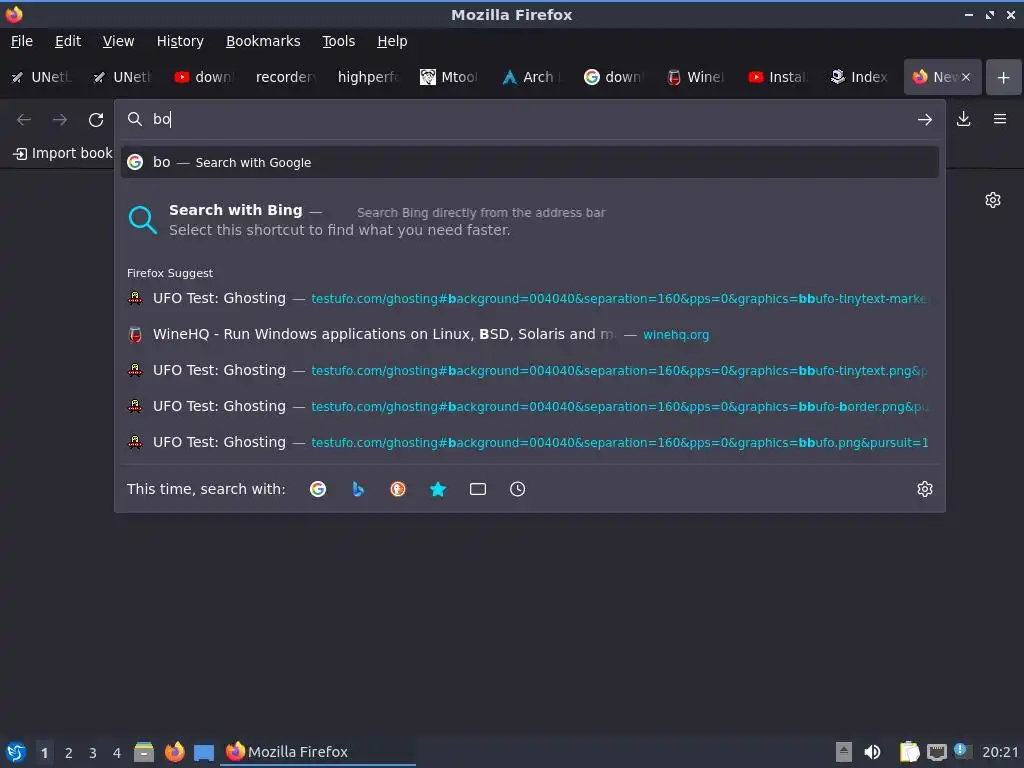Open the network tray icon
This screenshot has height=768, width=1024.
(936, 752)
